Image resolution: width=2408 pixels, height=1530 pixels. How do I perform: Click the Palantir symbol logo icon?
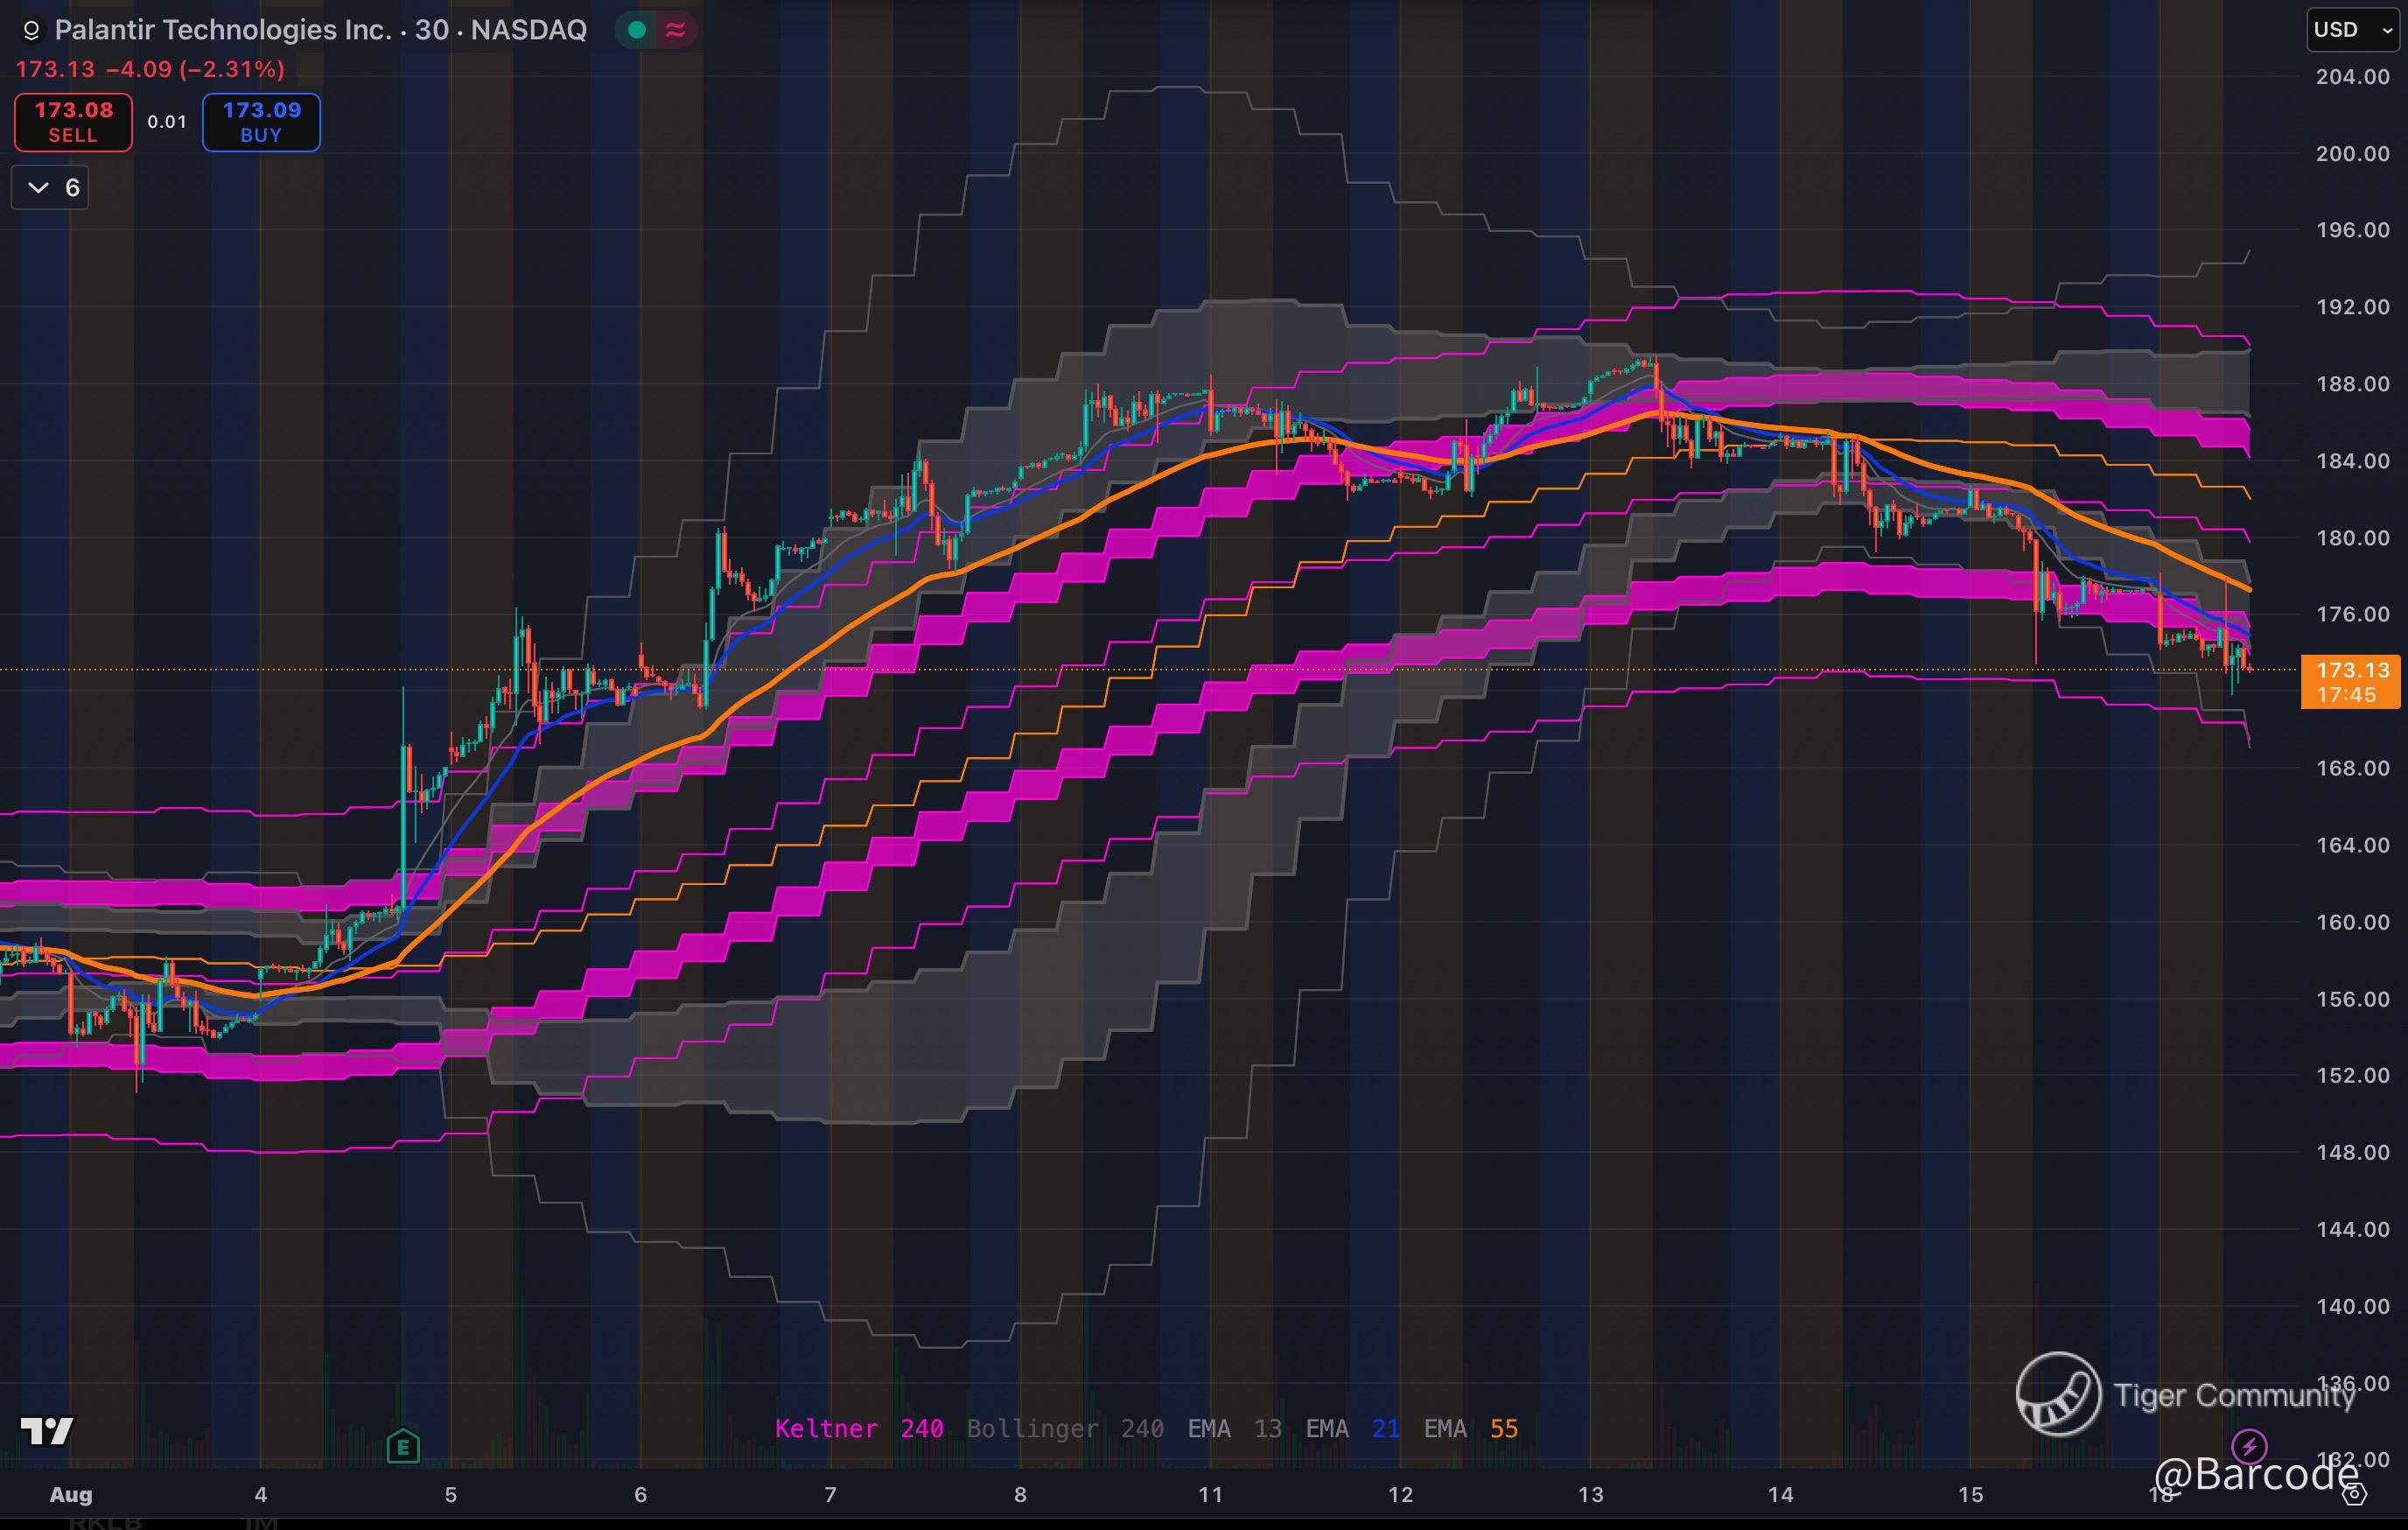31,31
